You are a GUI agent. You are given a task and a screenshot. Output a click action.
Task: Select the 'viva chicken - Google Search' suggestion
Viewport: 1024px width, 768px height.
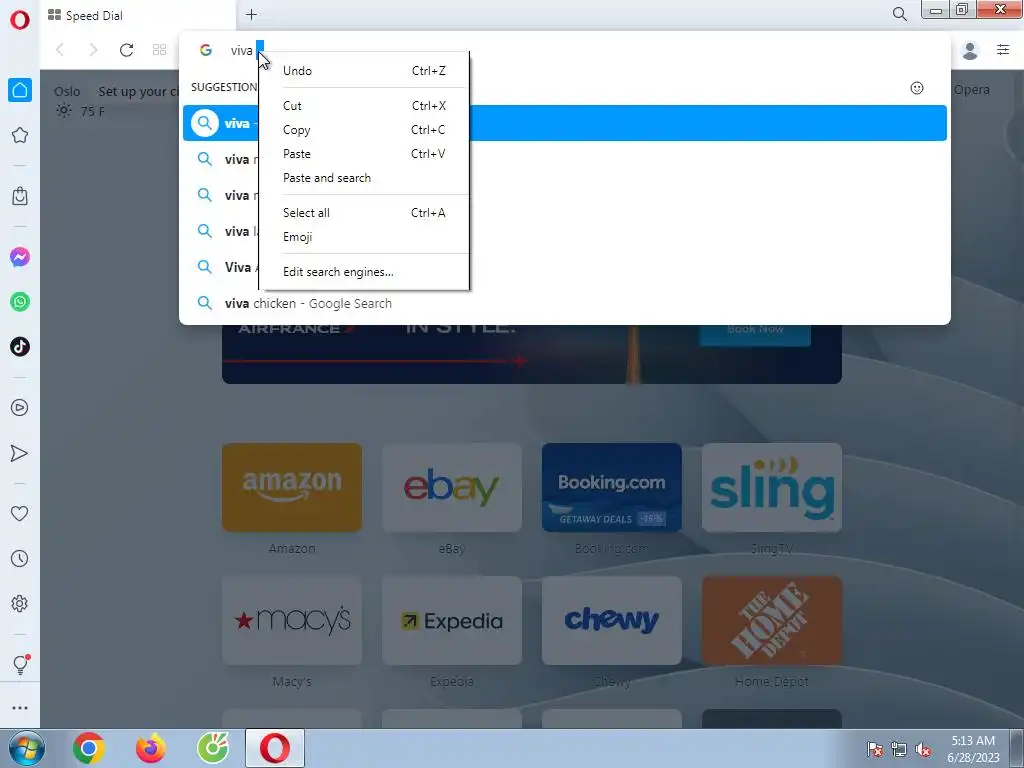coord(565,303)
